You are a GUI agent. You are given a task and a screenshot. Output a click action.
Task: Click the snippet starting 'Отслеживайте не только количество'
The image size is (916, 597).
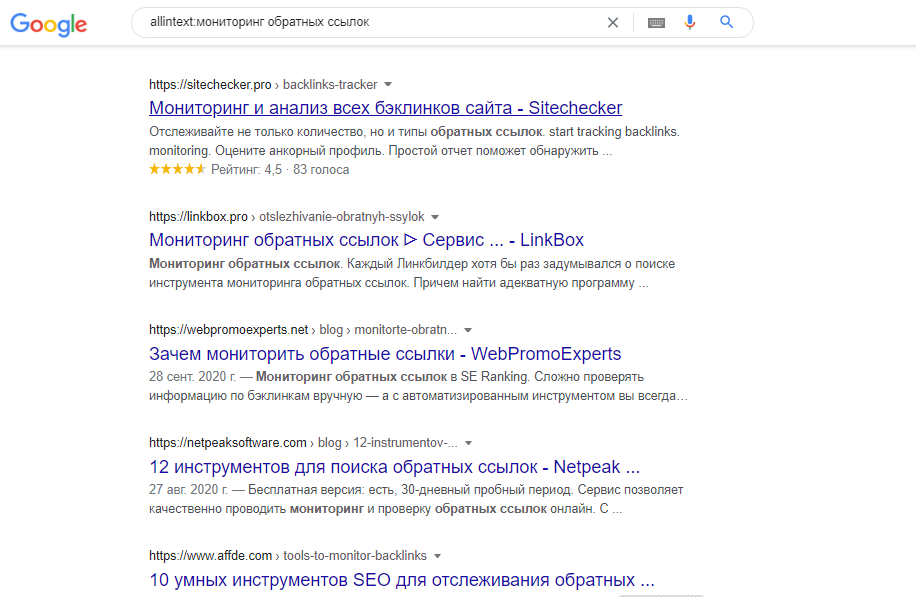tap(414, 141)
